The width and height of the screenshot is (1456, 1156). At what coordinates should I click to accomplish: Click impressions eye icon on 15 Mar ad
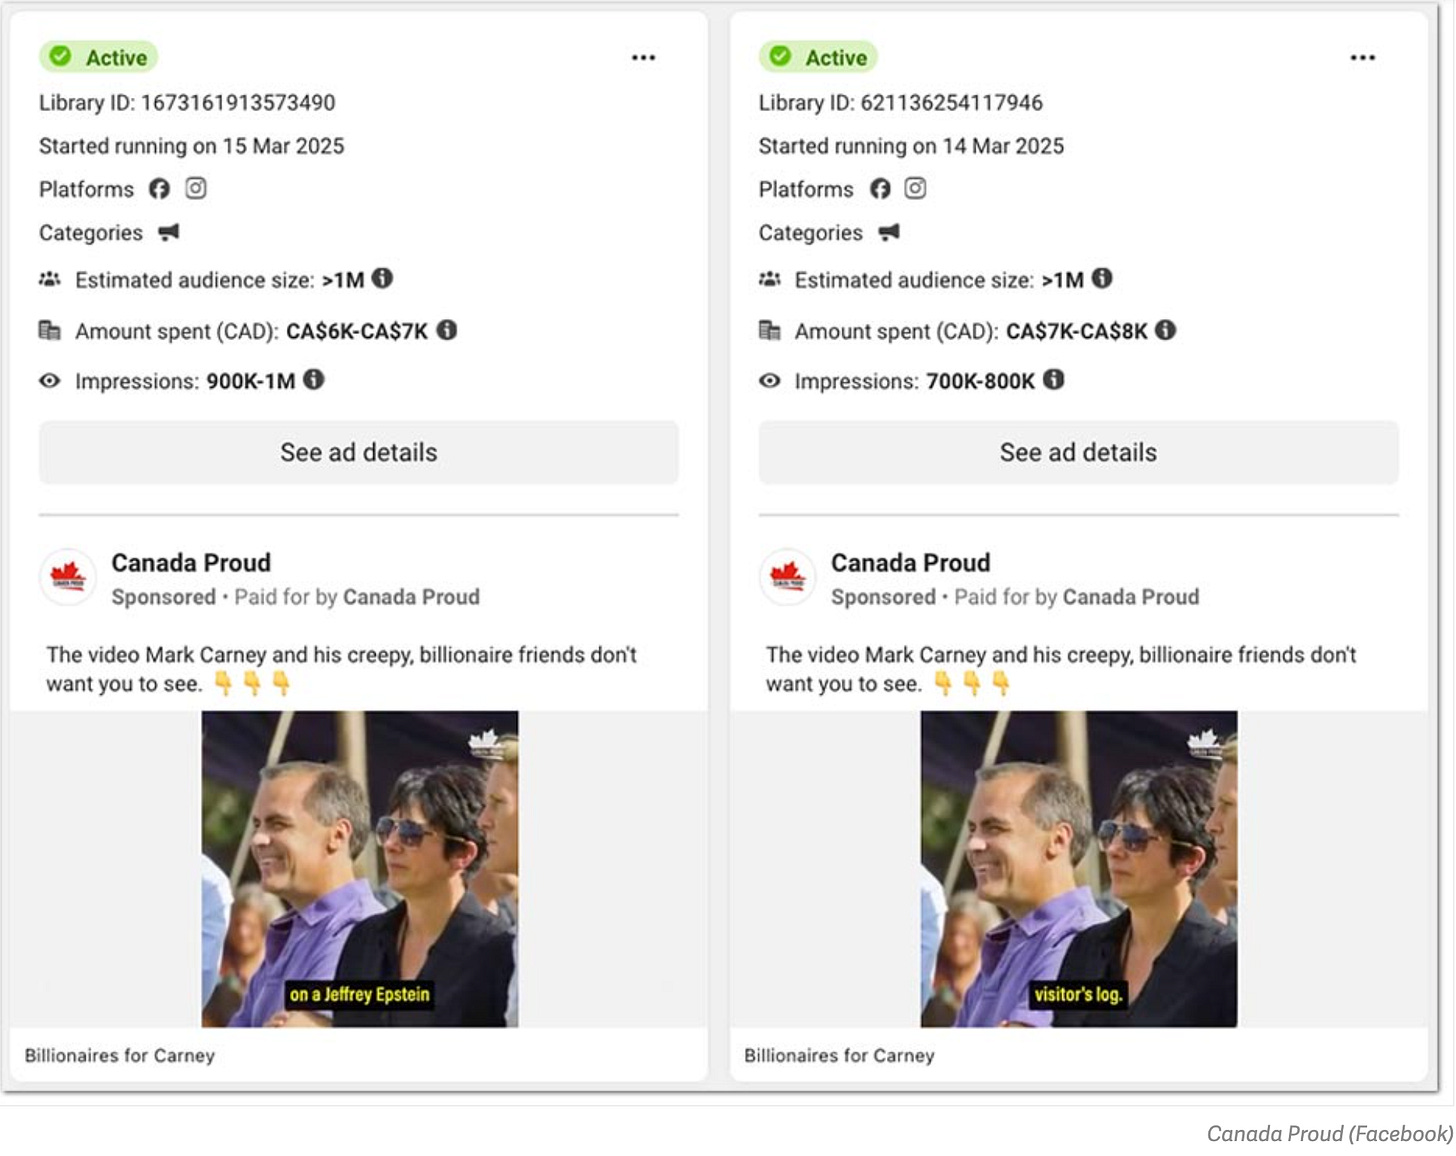tap(49, 380)
